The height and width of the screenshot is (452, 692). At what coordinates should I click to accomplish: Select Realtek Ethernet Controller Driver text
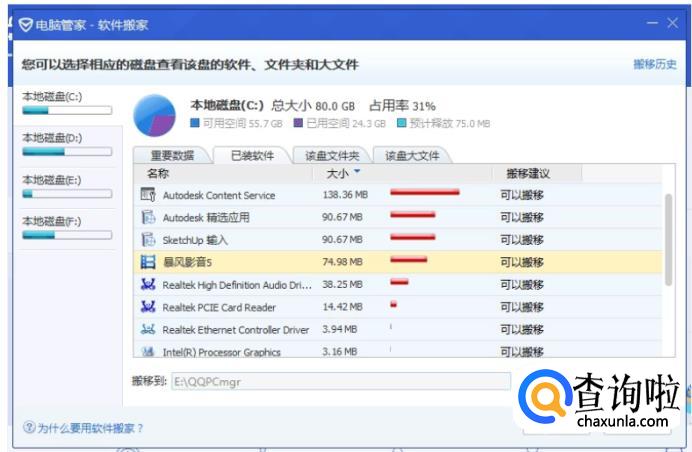click(x=236, y=330)
